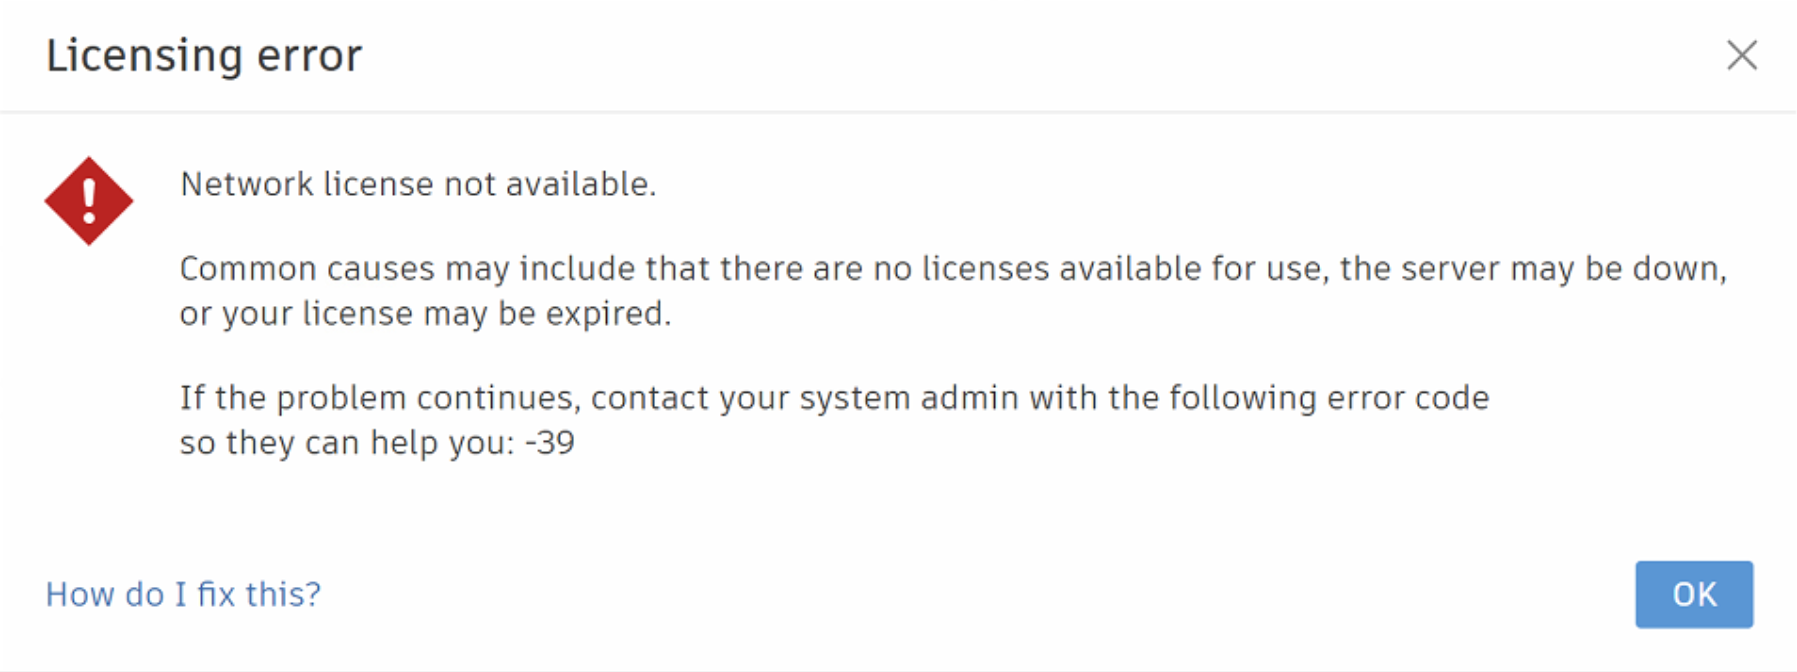
Task: Click OK to dismiss the error
Action: click(x=1693, y=594)
